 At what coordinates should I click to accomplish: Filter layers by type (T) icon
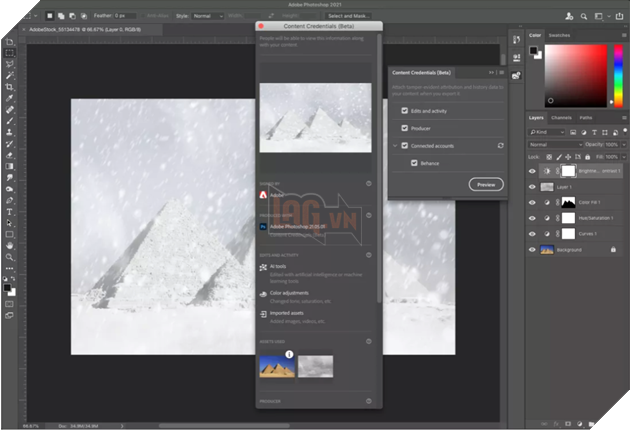594,132
